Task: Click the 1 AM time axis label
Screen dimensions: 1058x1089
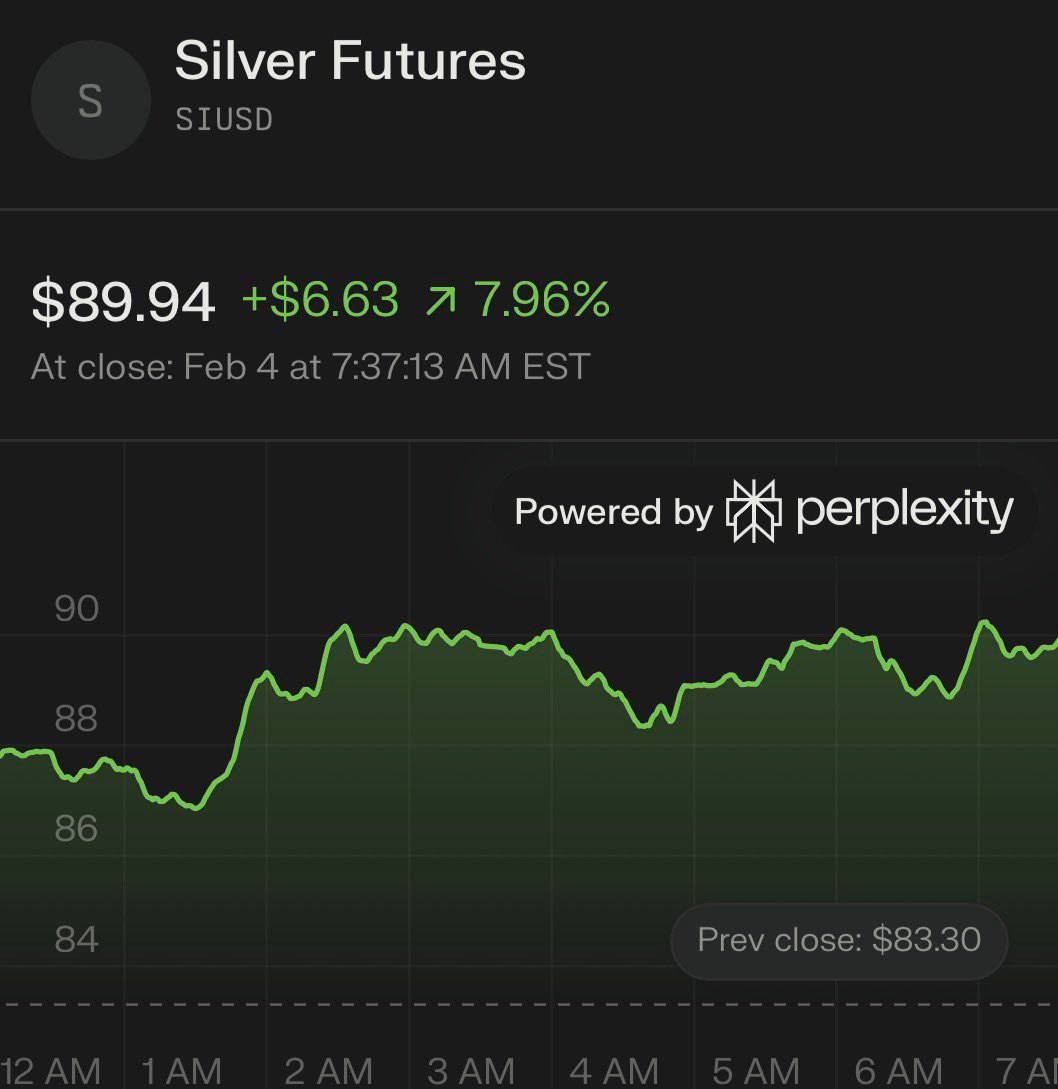Action: tap(181, 1071)
